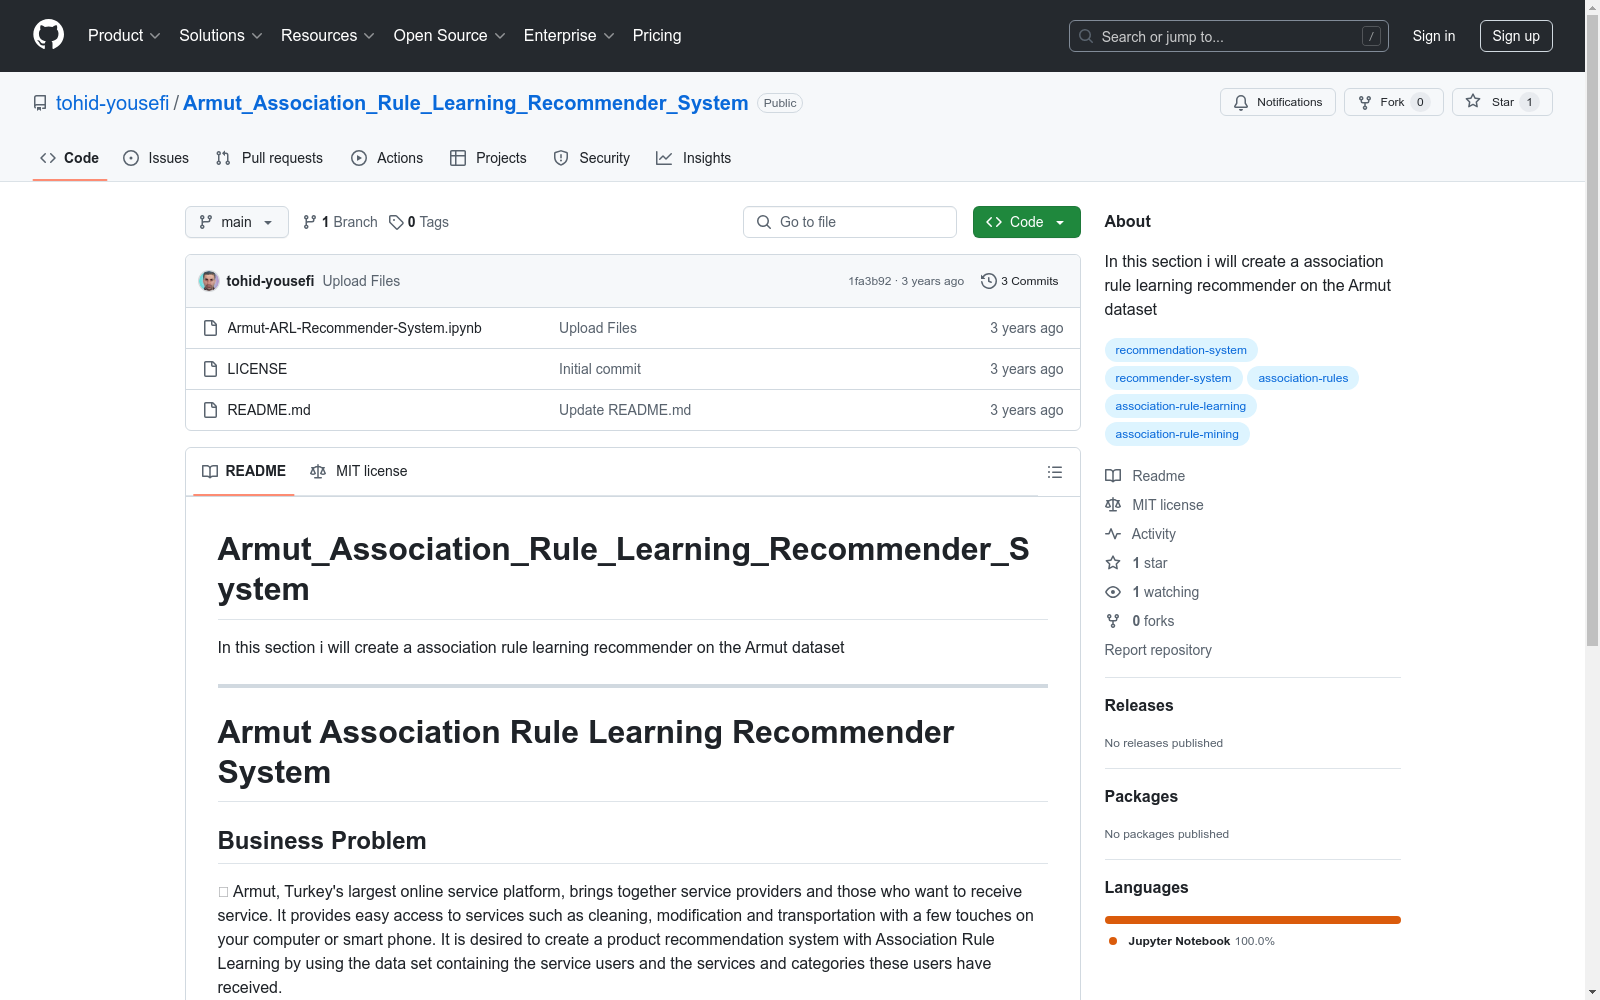Expand the Resources menu
The width and height of the screenshot is (1600, 1000).
click(328, 35)
